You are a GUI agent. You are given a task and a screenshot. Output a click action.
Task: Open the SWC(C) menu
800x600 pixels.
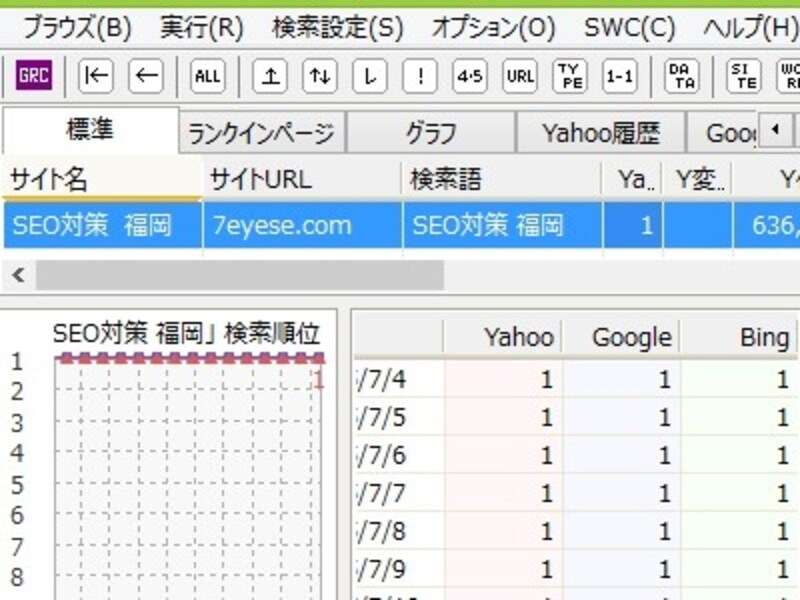coord(630,28)
